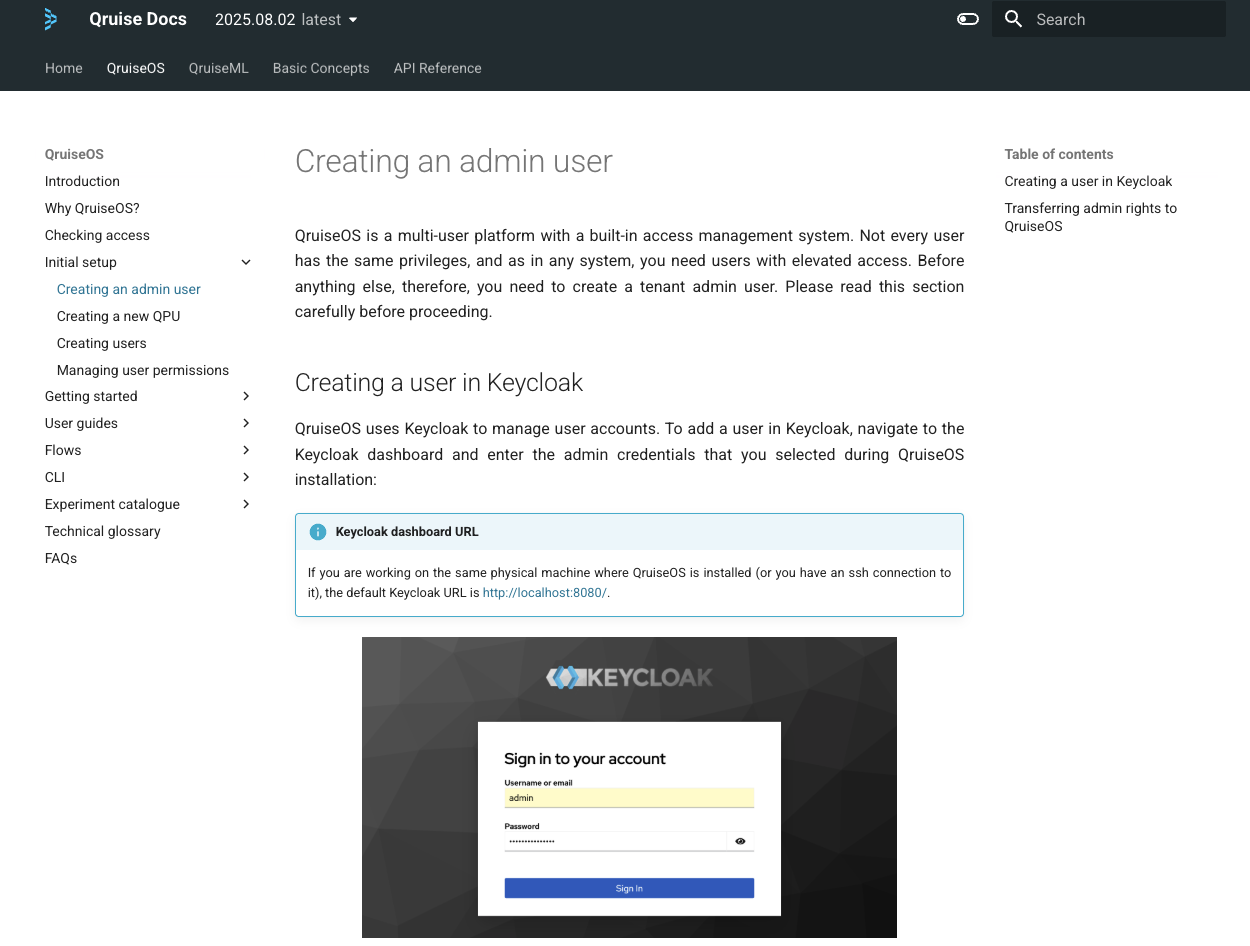The image size is (1250, 946).
Task: Go to the Basic Concepts tab
Action: (321, 68)
